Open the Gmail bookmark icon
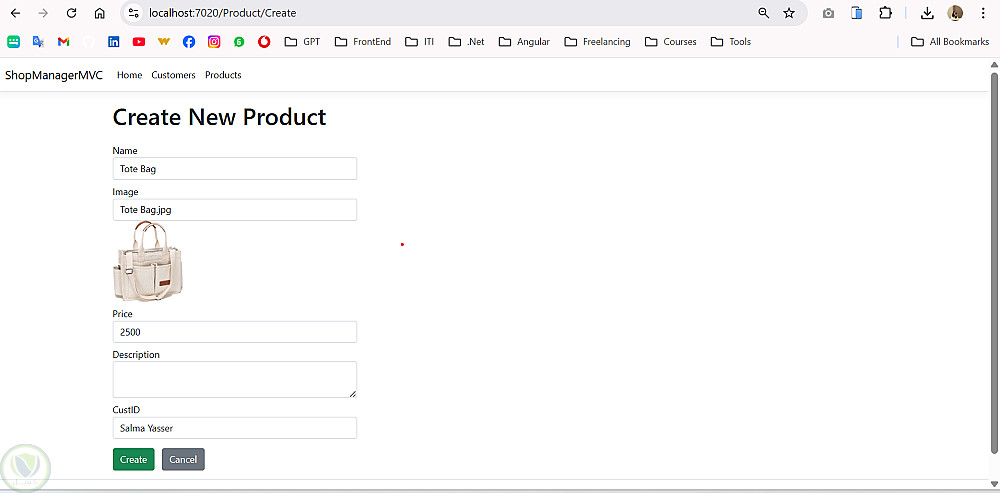 point(63,41)
